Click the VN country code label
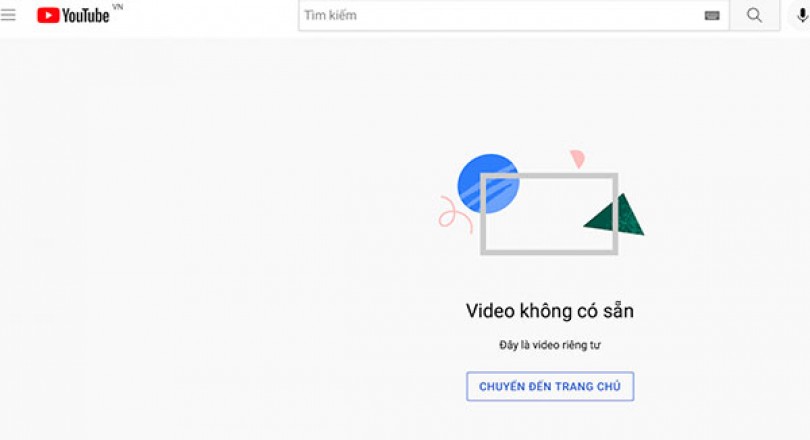 118,7
